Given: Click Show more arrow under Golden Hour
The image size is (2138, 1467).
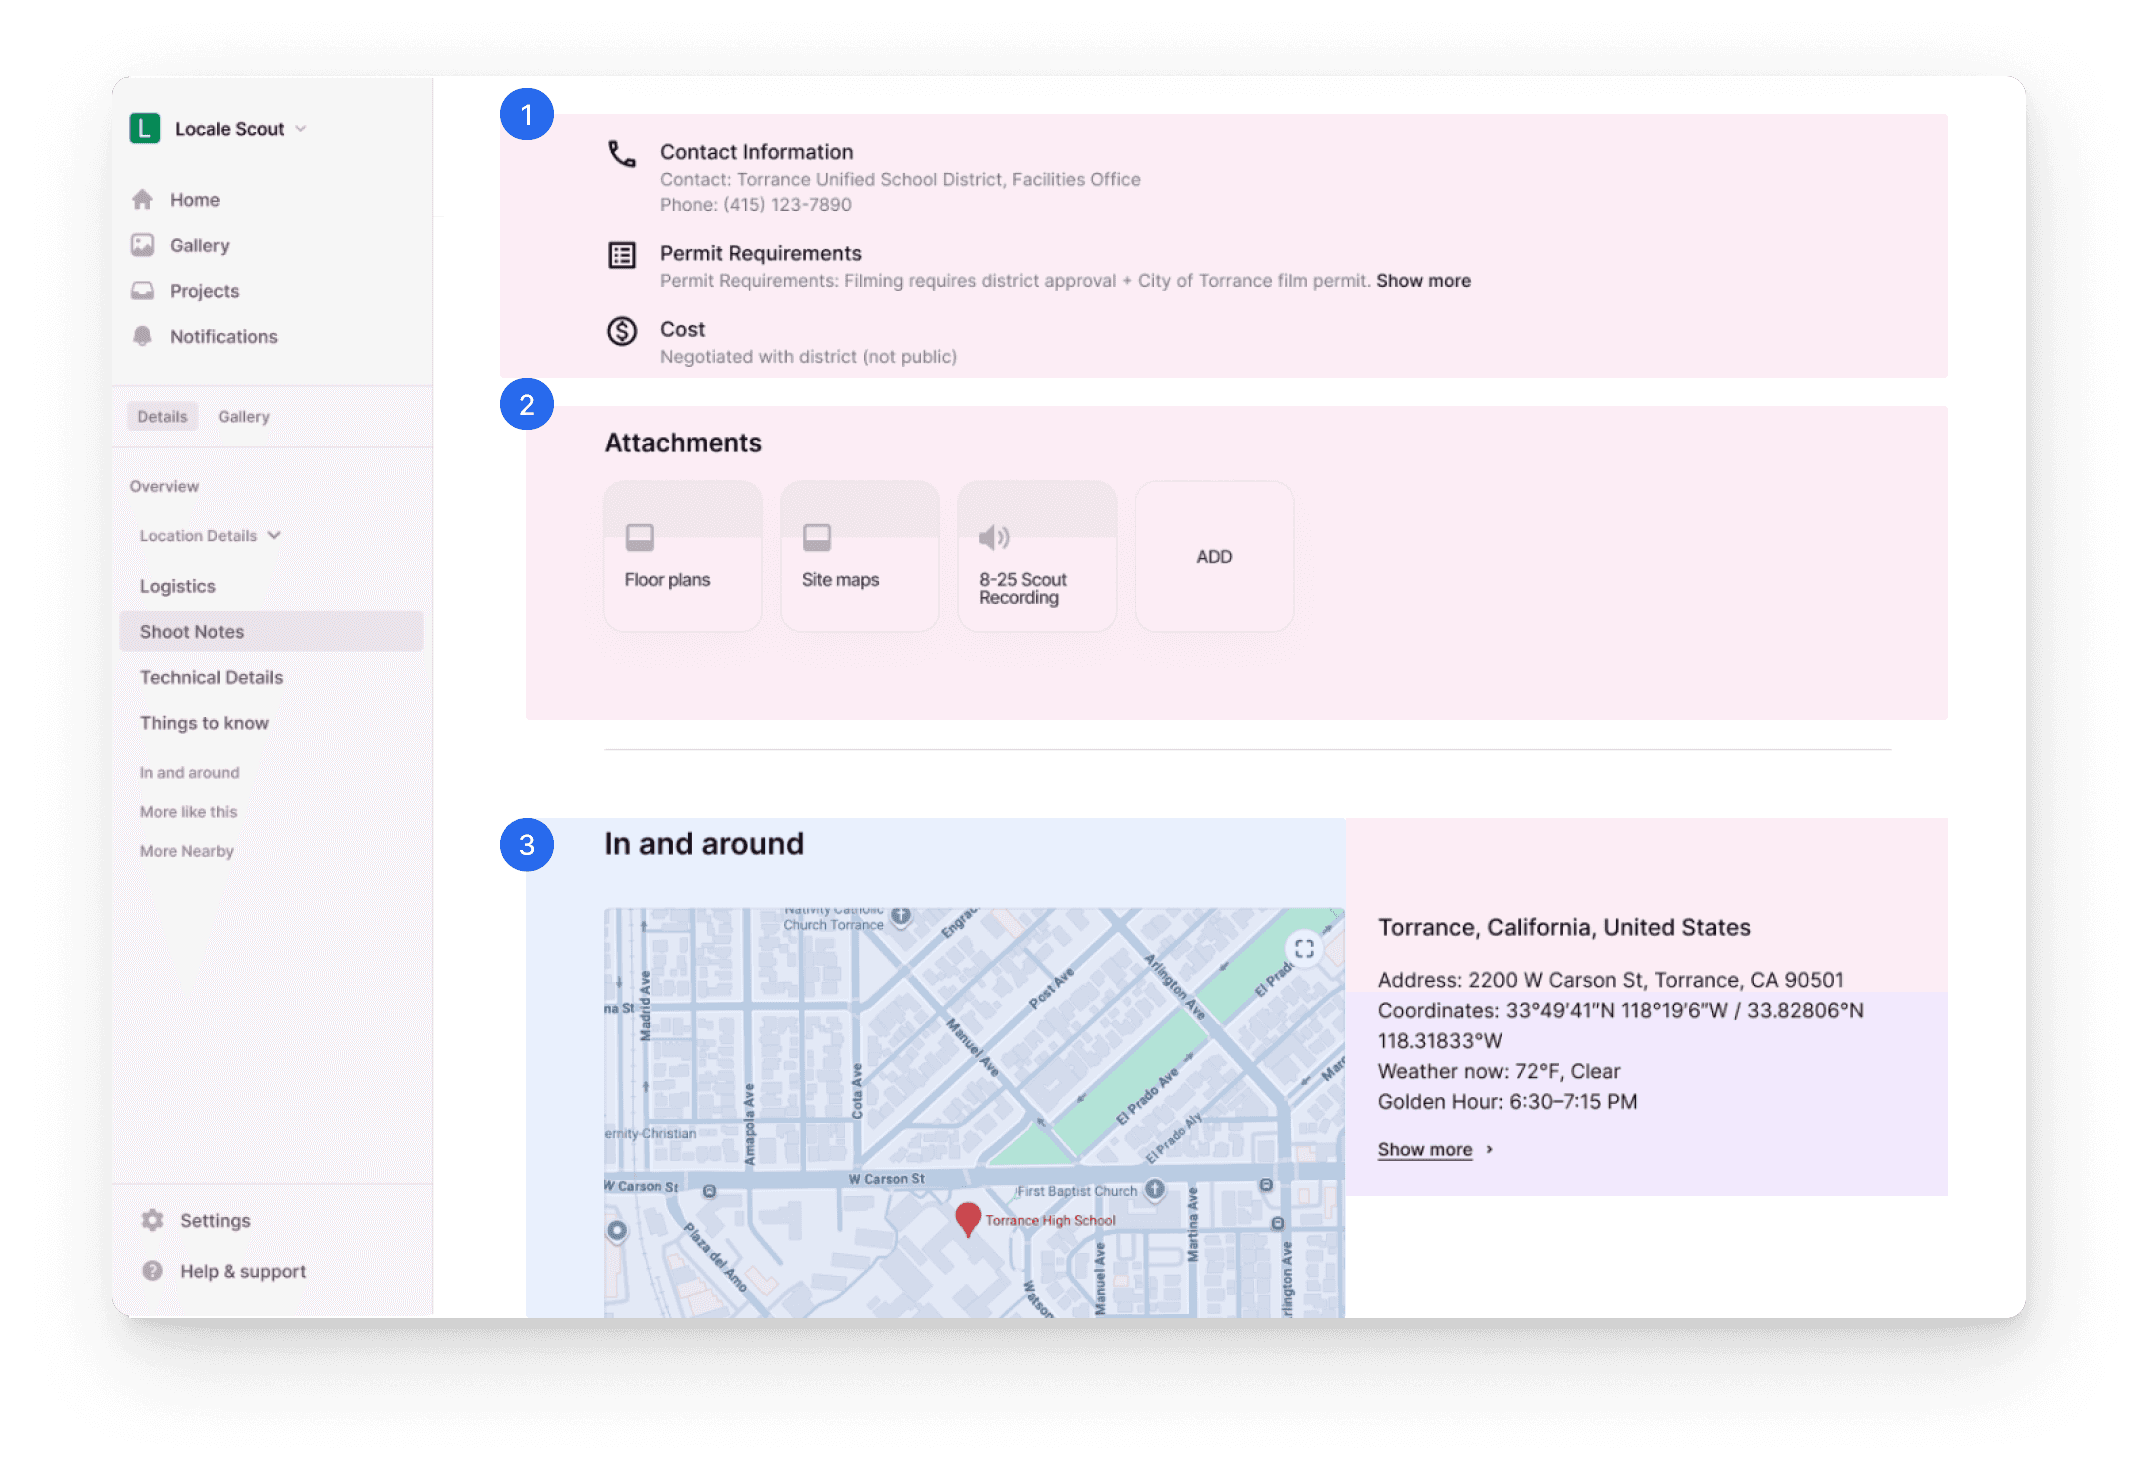Looking at the screenshot, I should [x=1489, y=1150].
